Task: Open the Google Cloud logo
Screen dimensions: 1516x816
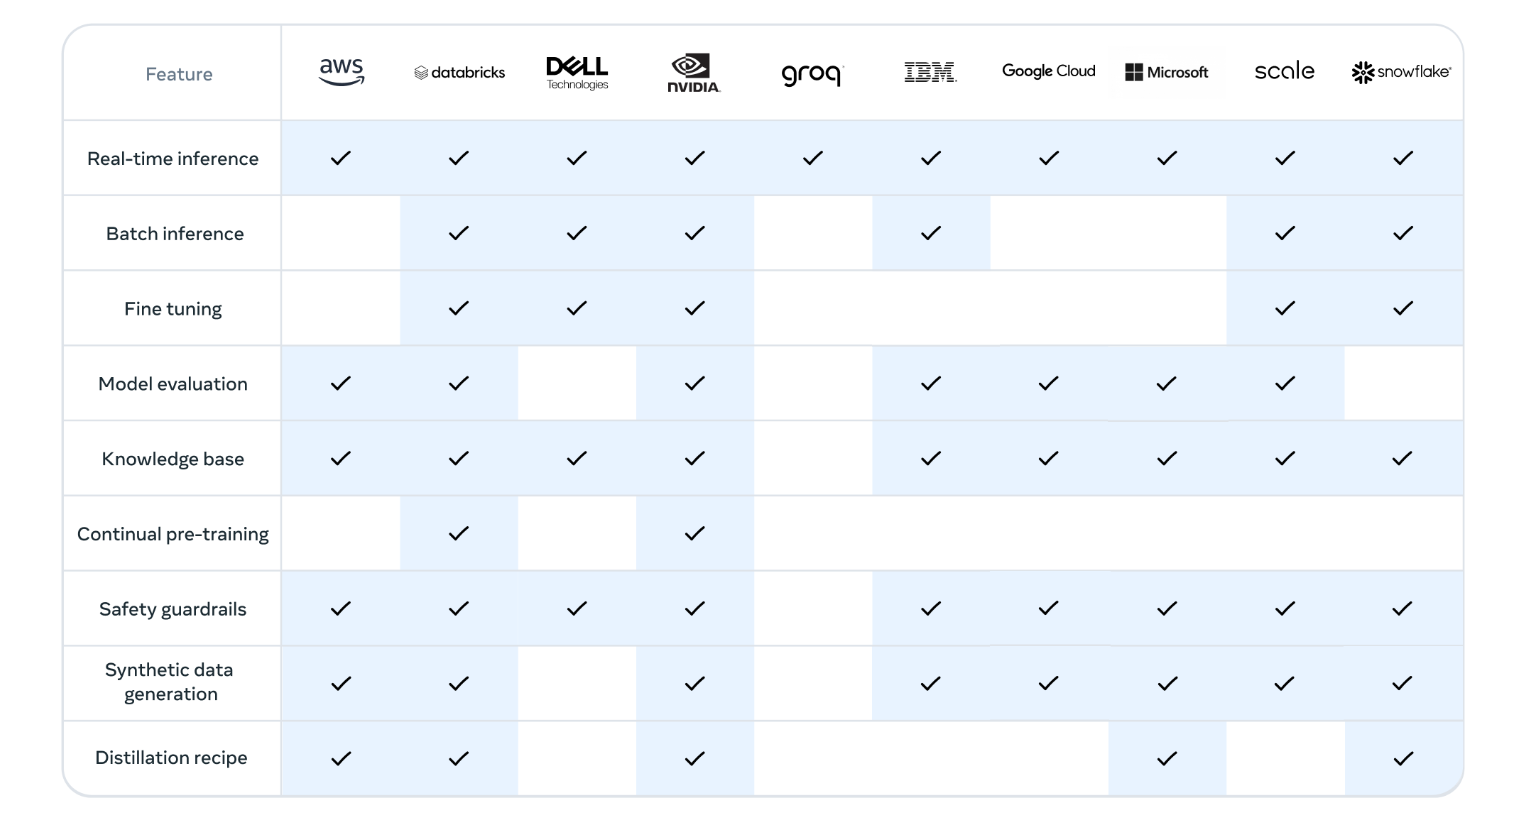Action: click(1048, 71)
